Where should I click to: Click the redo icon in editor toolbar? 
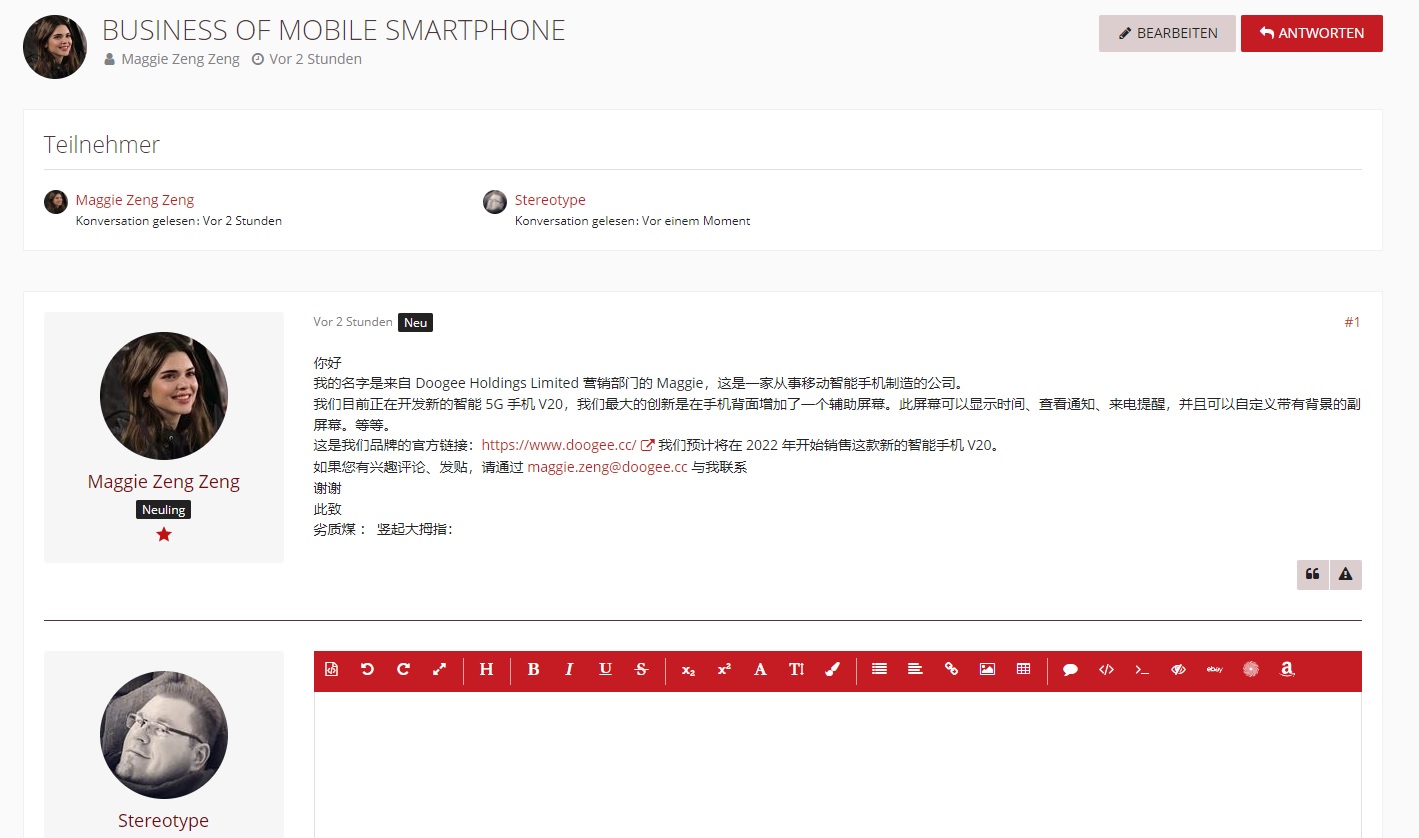pos(403,669)
